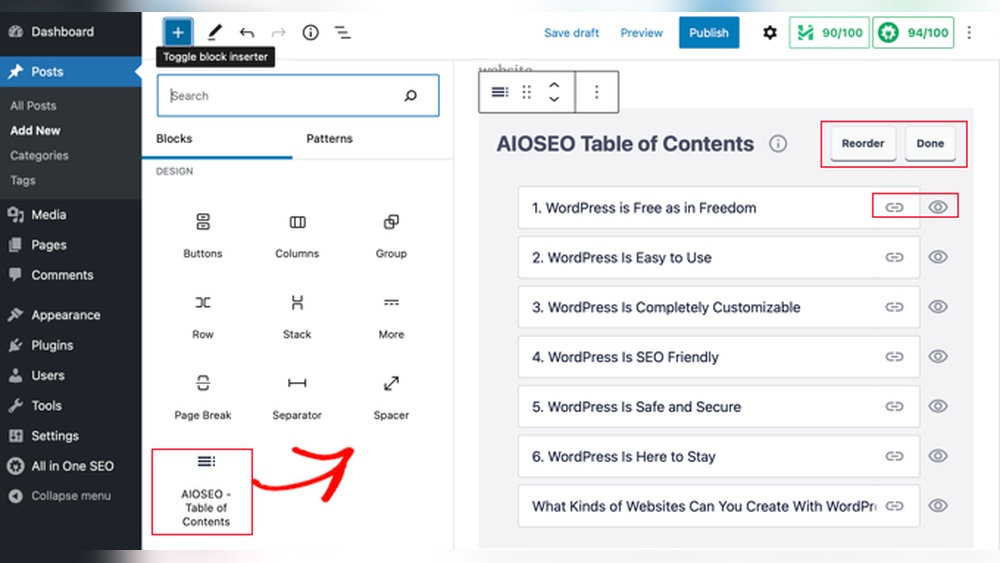Image resolution: width=1000 pixels, height=563 pixels.
Task: Hide heading WordPress Is Safe and Secure
Action: (938, 406)
